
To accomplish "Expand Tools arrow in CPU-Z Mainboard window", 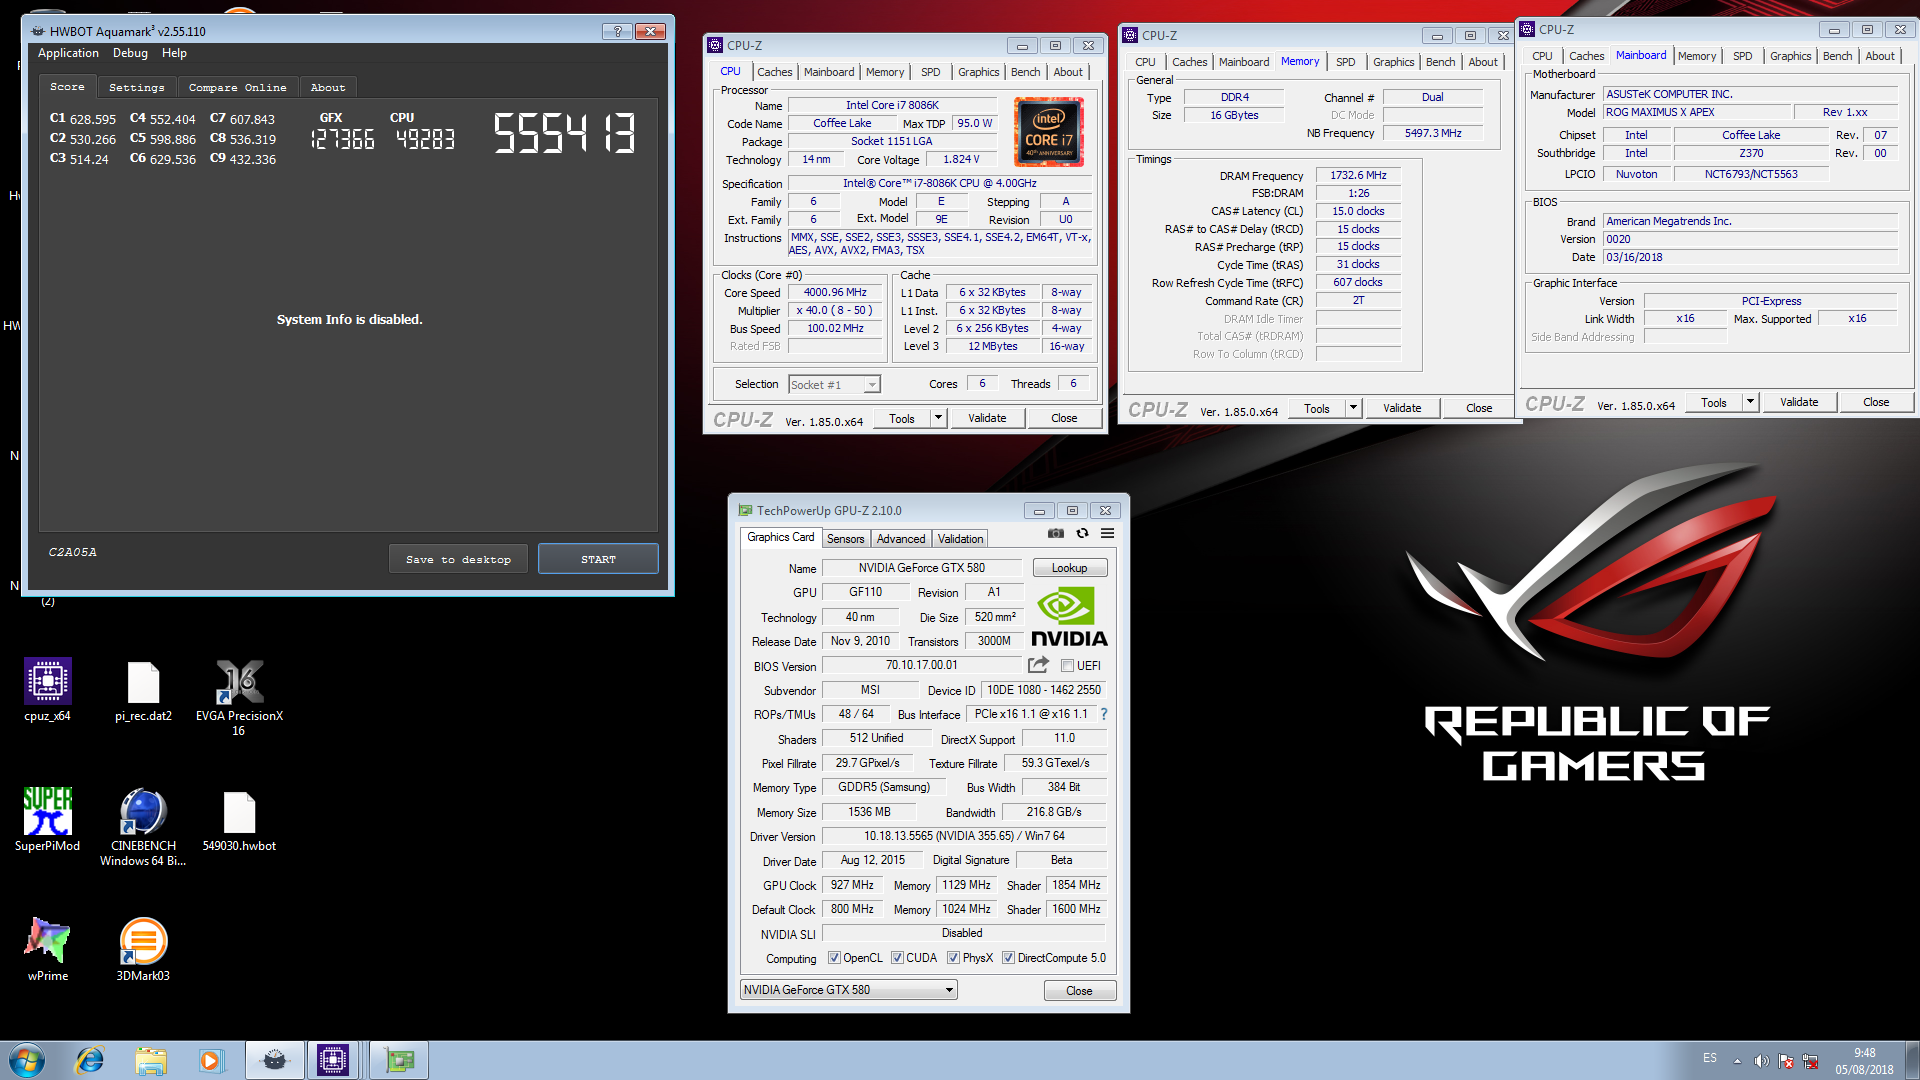I will [x=1750, y=402].
